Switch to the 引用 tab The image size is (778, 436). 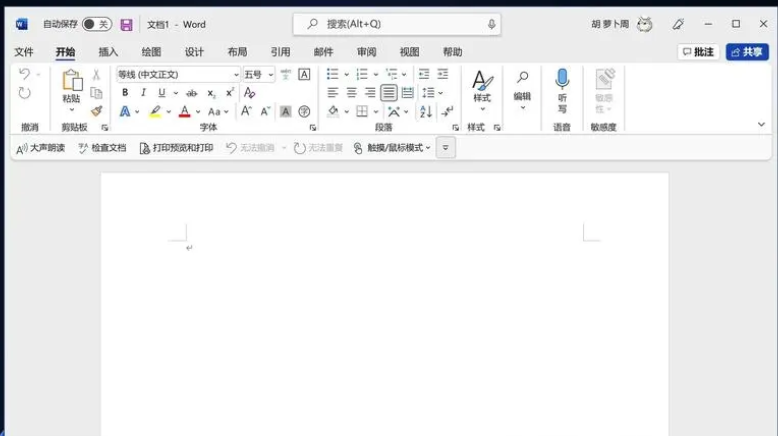point(280,52)
